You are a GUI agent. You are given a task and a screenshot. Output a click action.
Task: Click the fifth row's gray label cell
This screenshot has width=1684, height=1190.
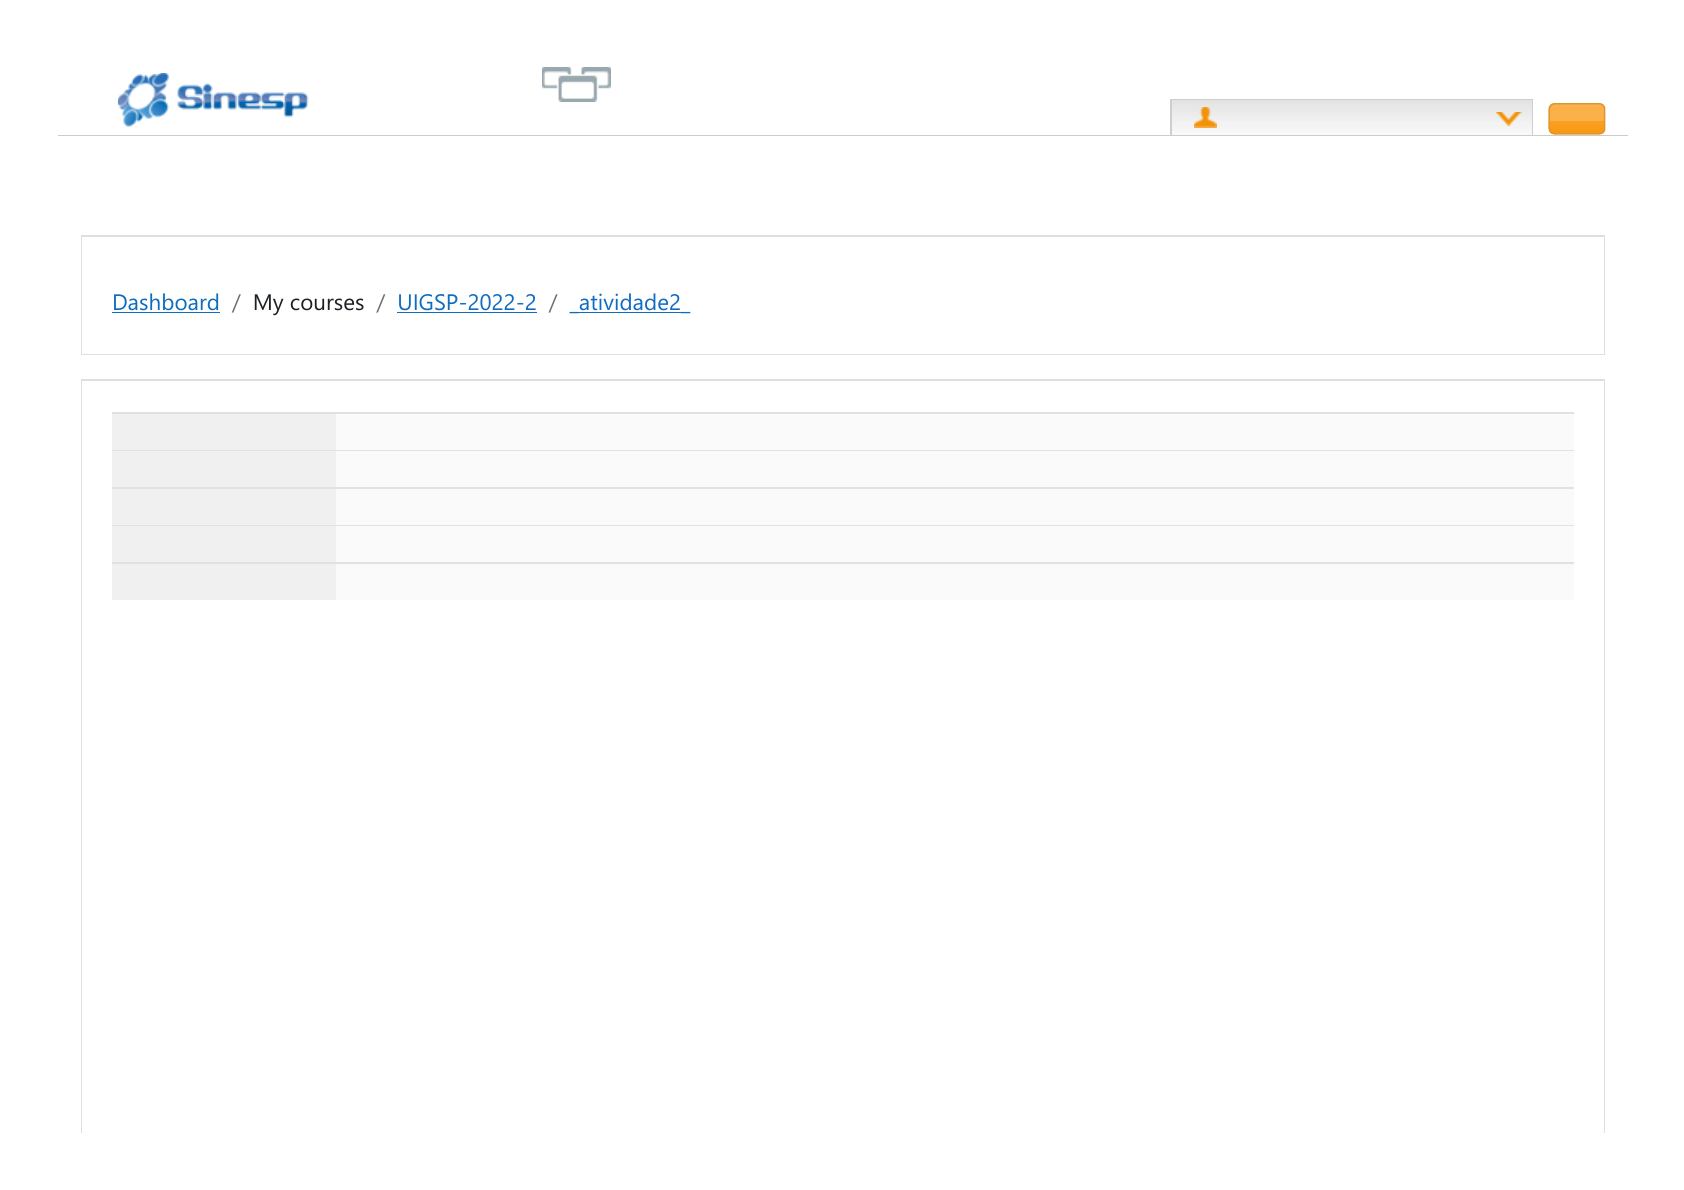pos(223,582)
